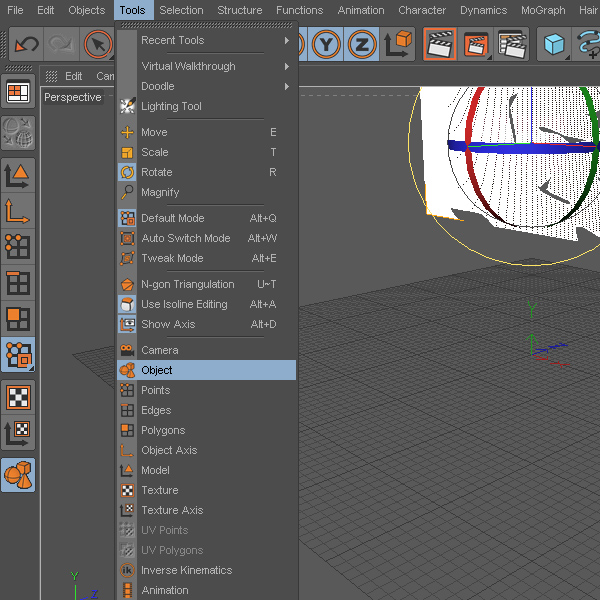Click the layout switcher icon in left palette
Viewport: 600px width, 600px height.
point(18,92)
